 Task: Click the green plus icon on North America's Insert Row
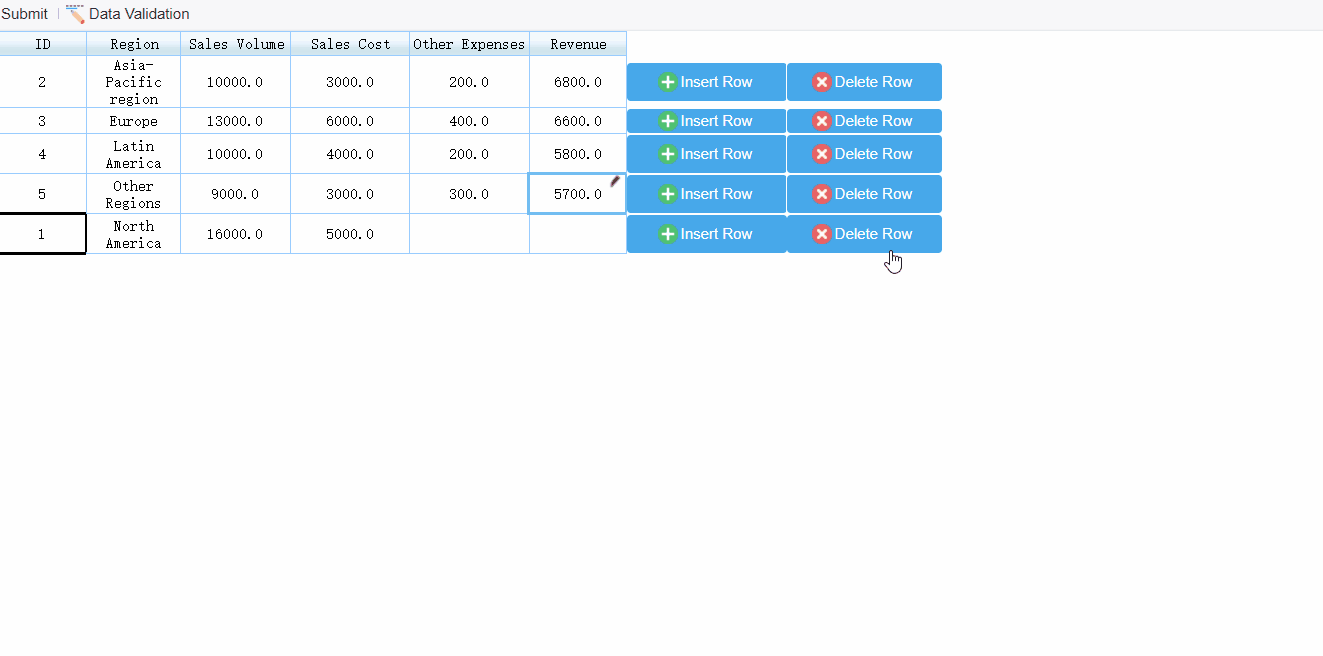click(x=667, y=234)
